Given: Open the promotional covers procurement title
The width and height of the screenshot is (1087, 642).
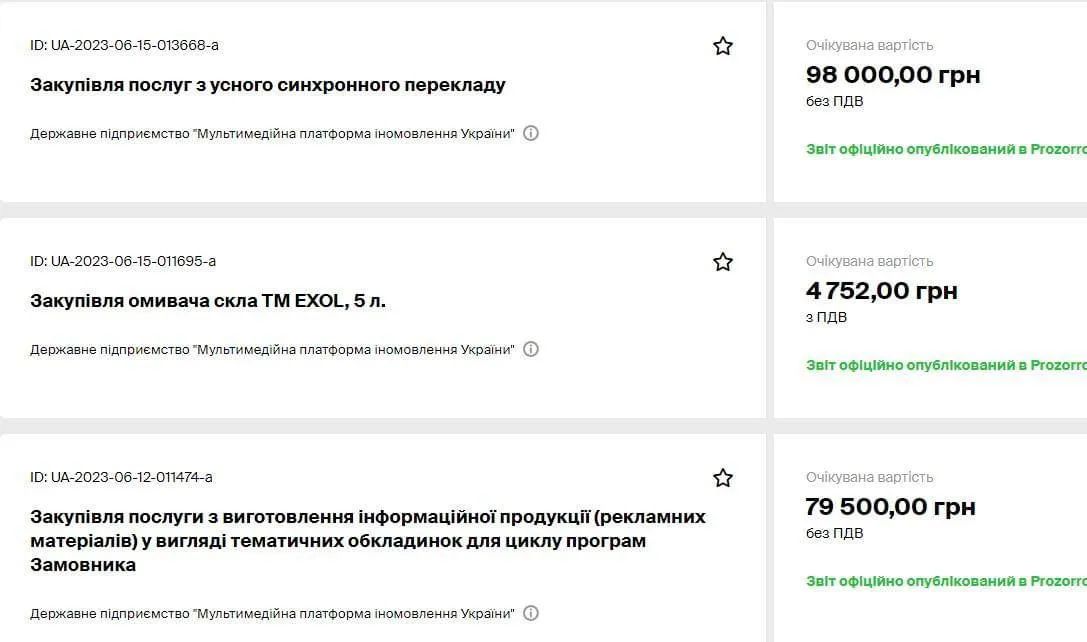Looking at the screenshot, I should 368,540.
